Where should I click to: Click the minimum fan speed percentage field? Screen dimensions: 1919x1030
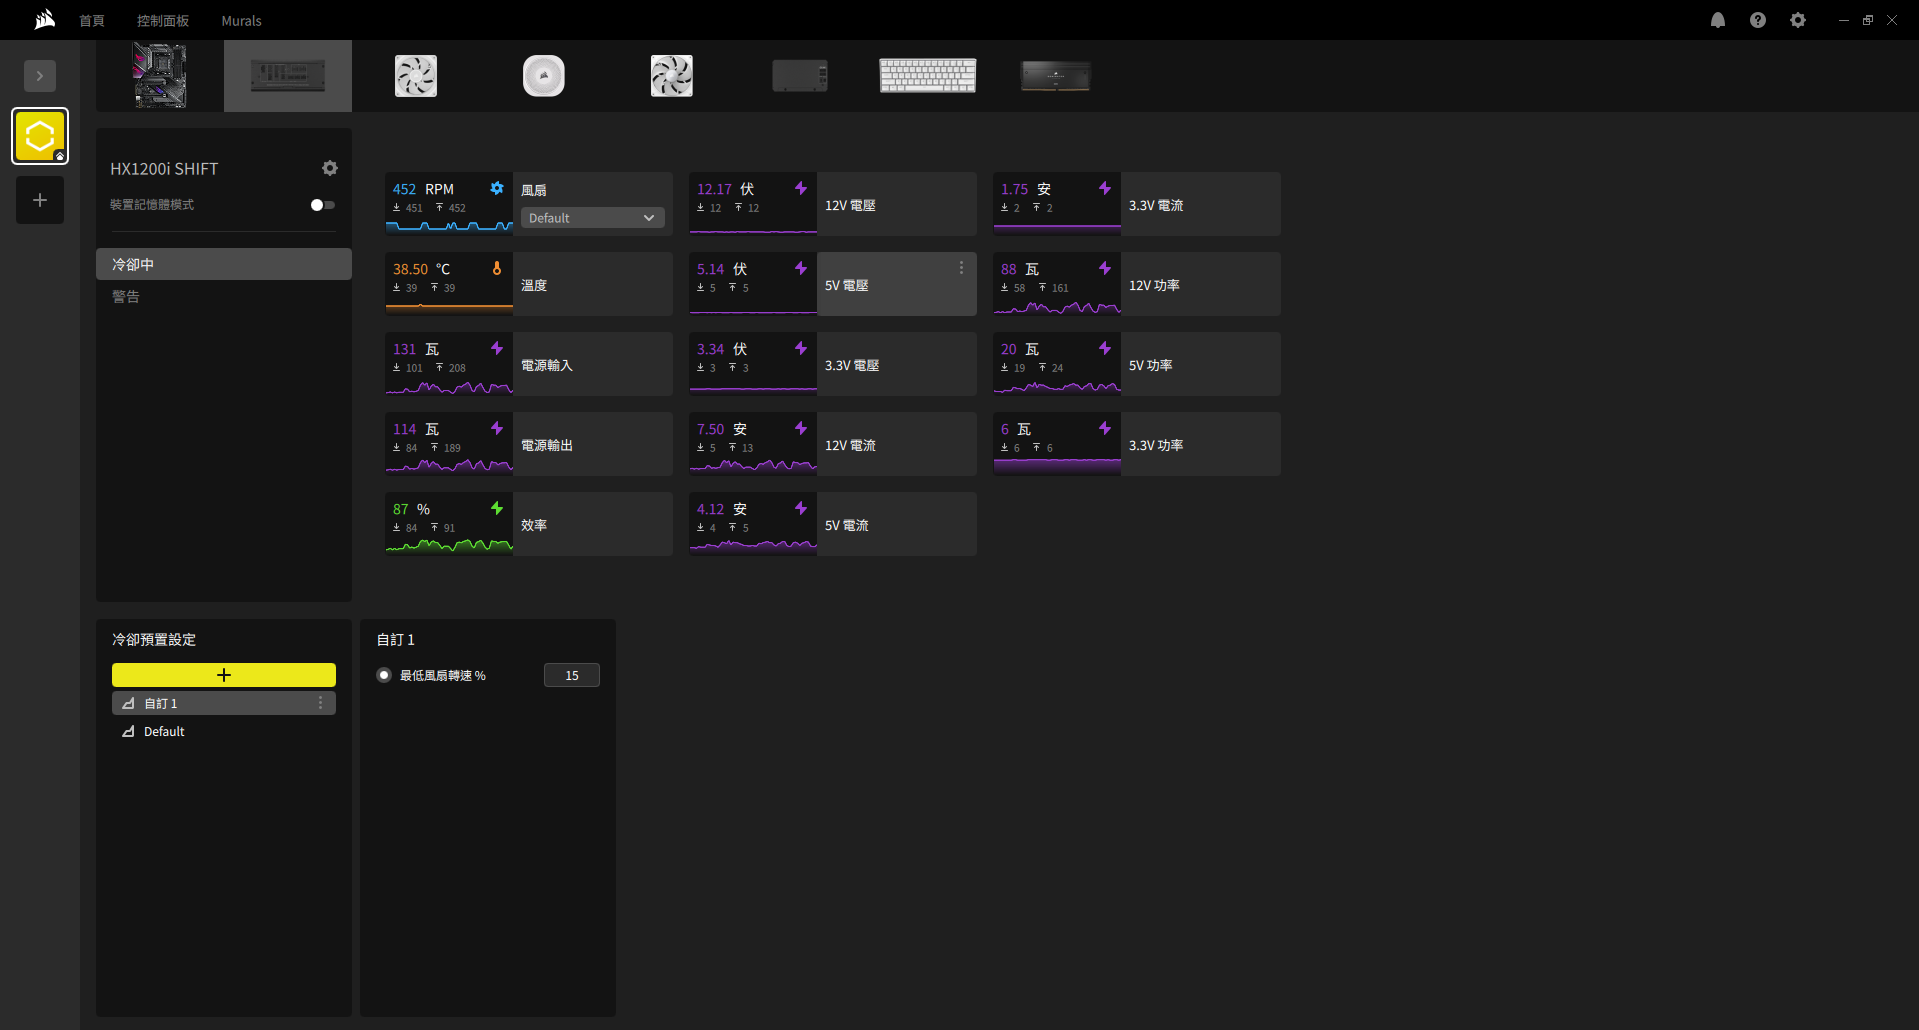[571, 675]
